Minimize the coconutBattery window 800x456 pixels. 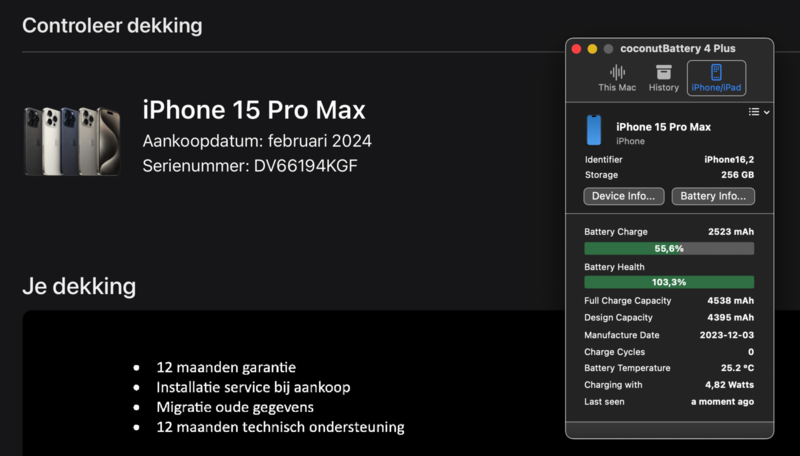point(592,49)
